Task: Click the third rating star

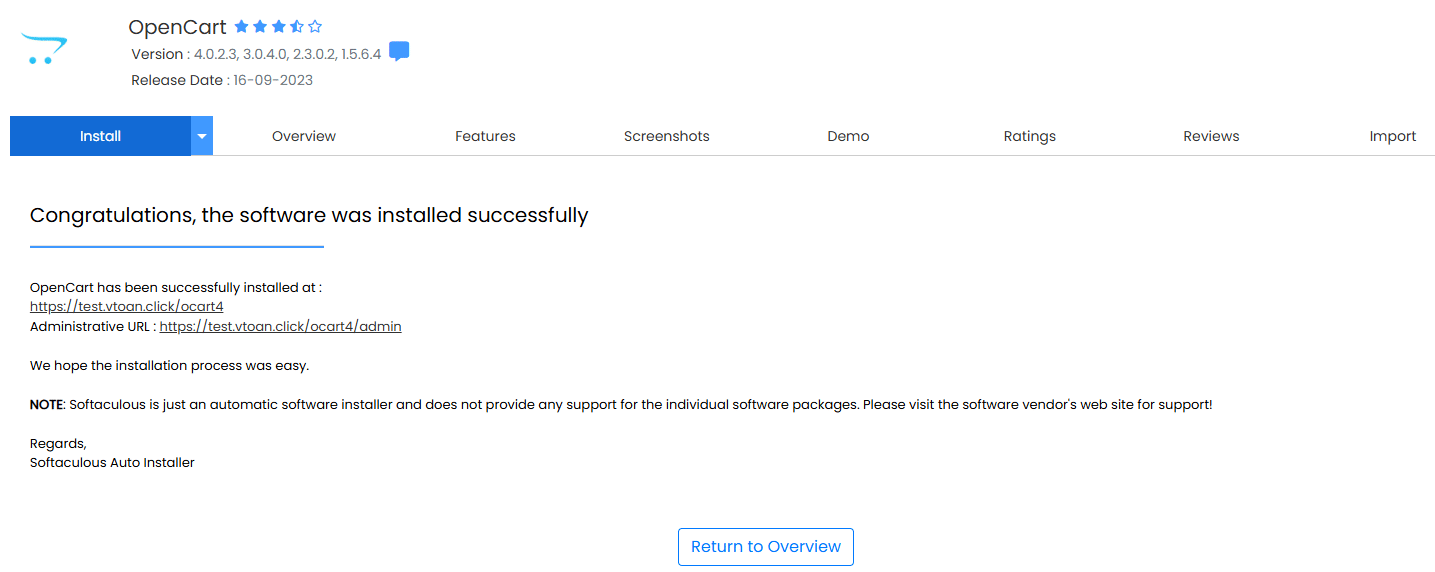Action: click(x=278, y=27)
